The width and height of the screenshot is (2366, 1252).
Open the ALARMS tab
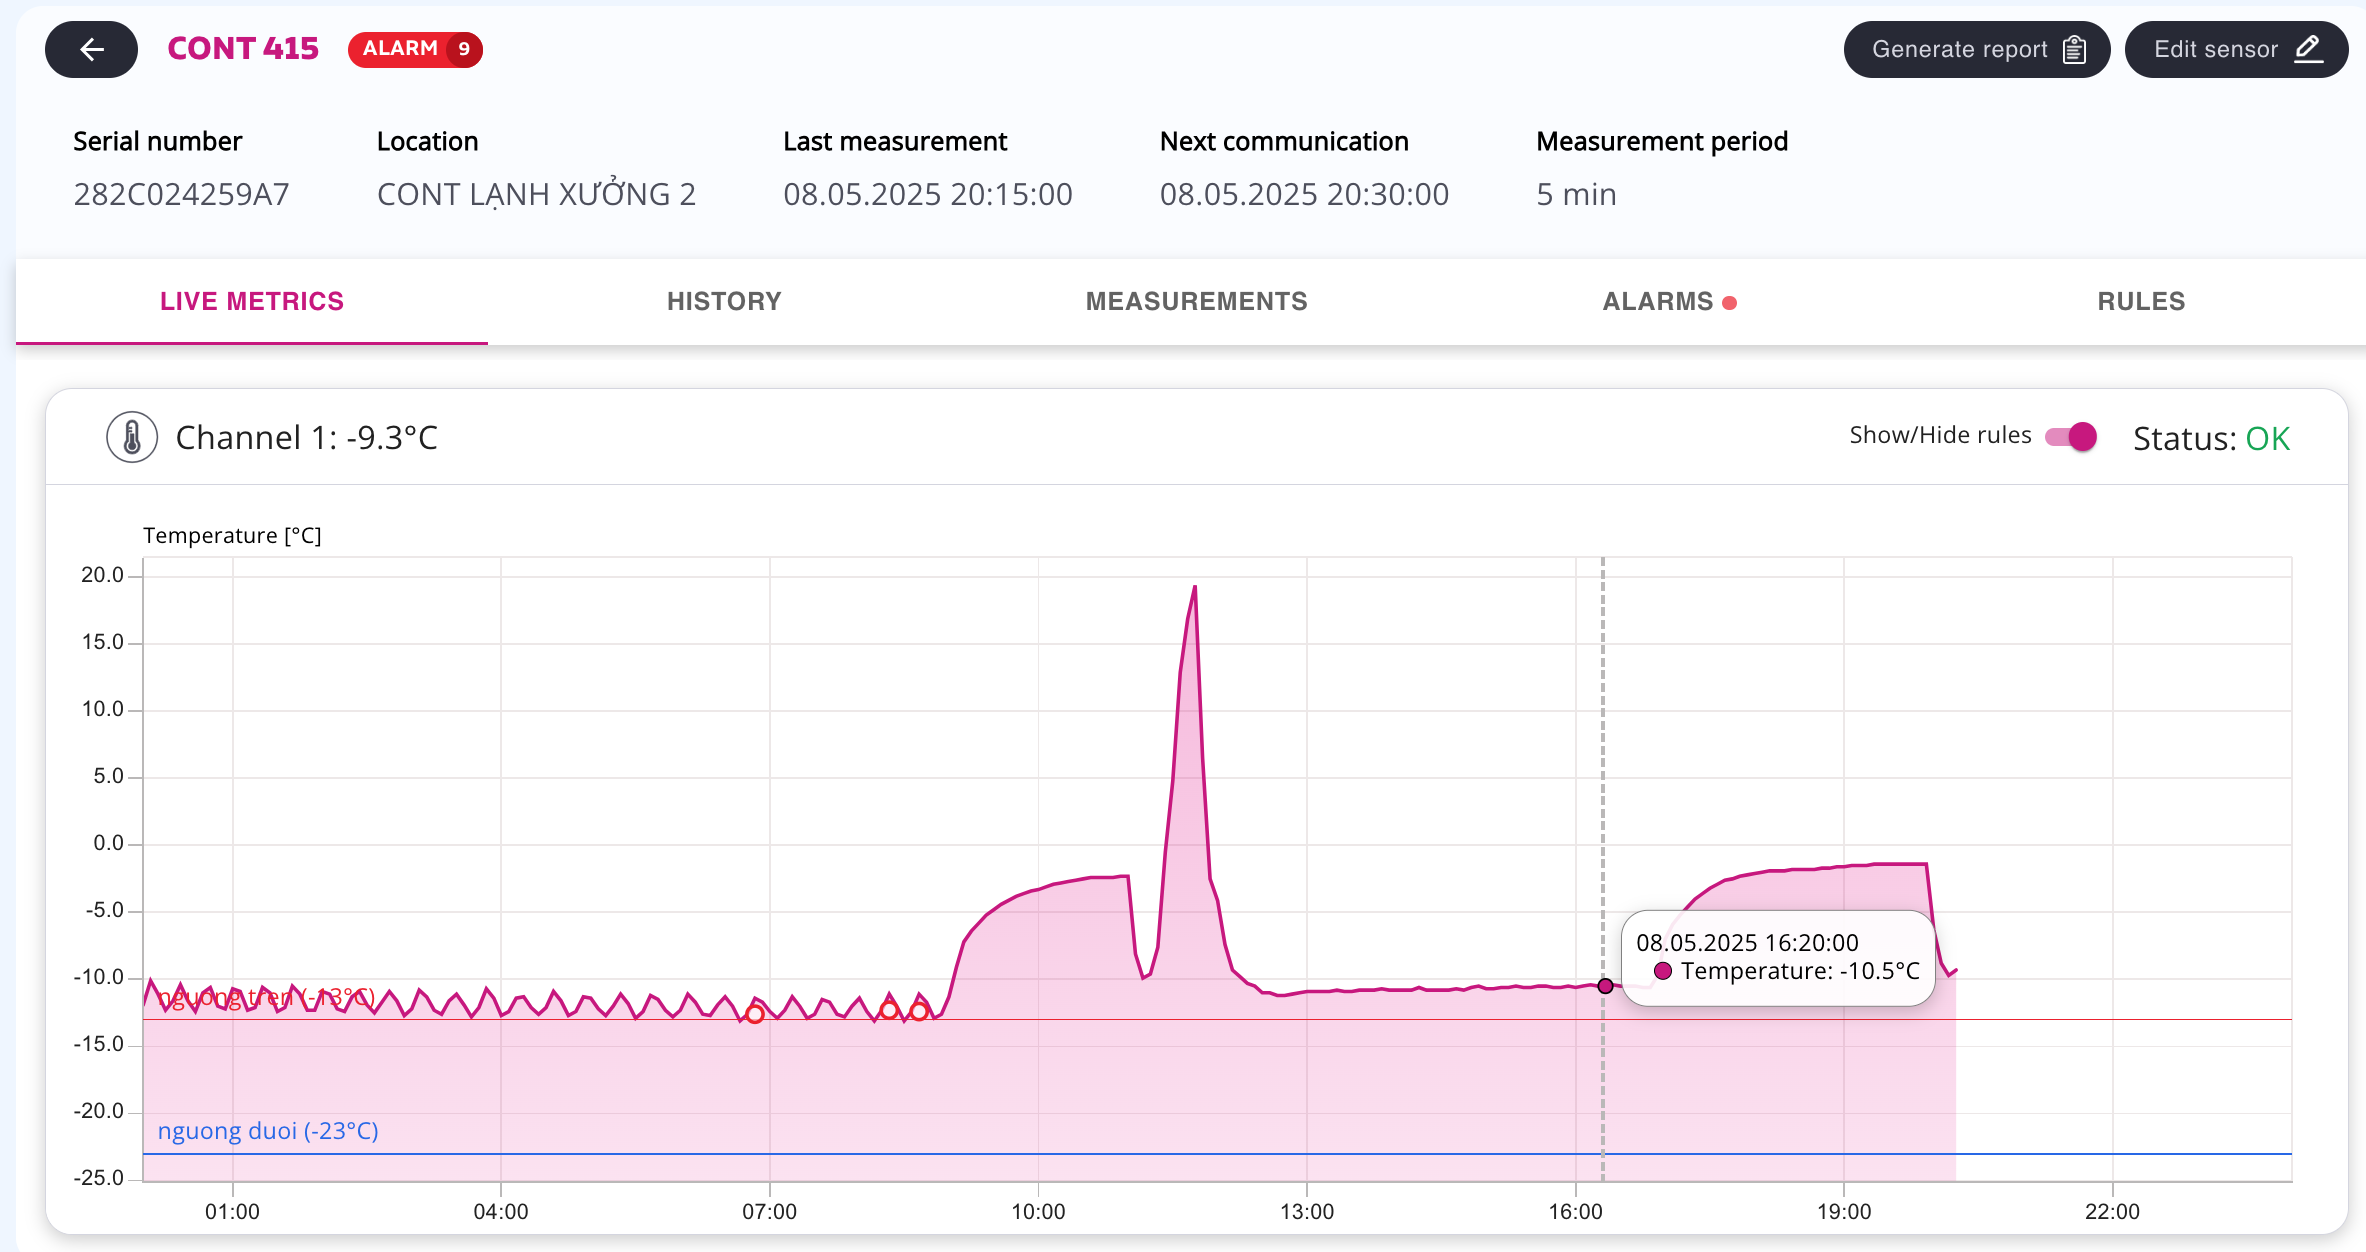(x=1669, y=301)
